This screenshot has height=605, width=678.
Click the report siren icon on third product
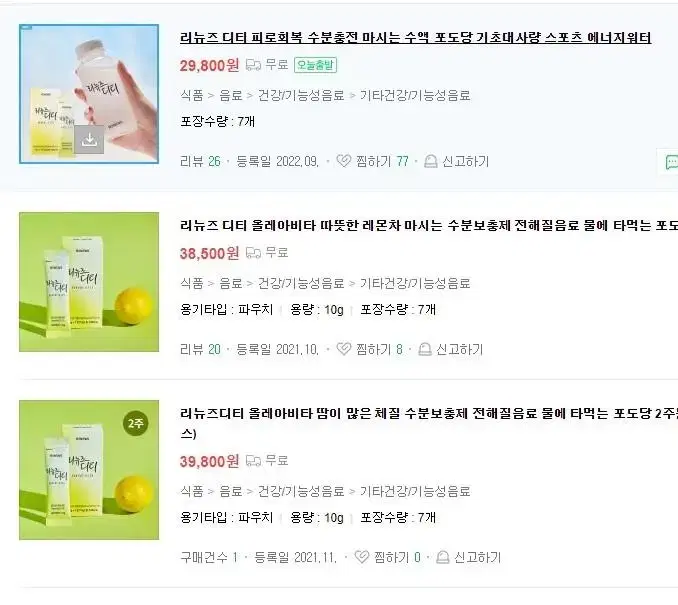point(442,557)
